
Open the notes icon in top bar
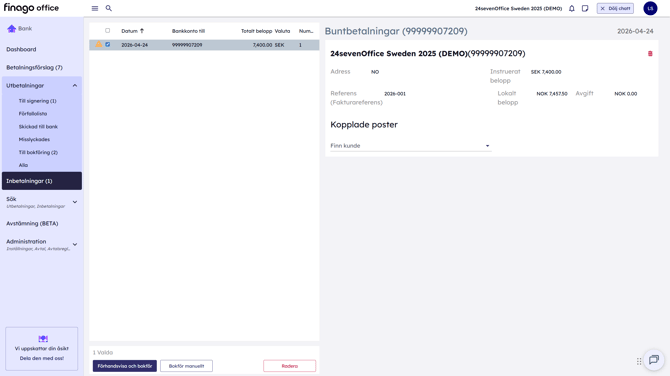(585, 8)
